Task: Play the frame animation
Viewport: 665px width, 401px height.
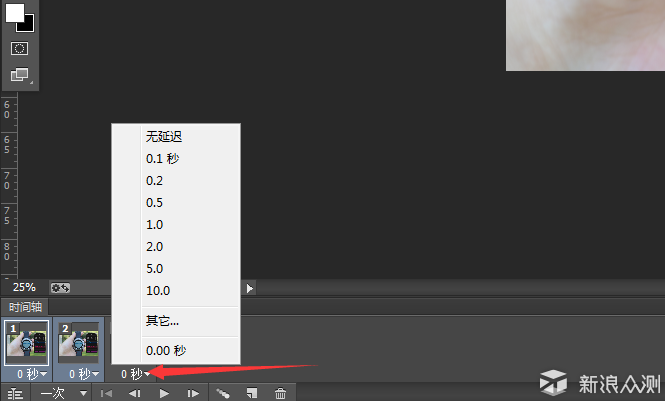Action: [x=164, y=394]
